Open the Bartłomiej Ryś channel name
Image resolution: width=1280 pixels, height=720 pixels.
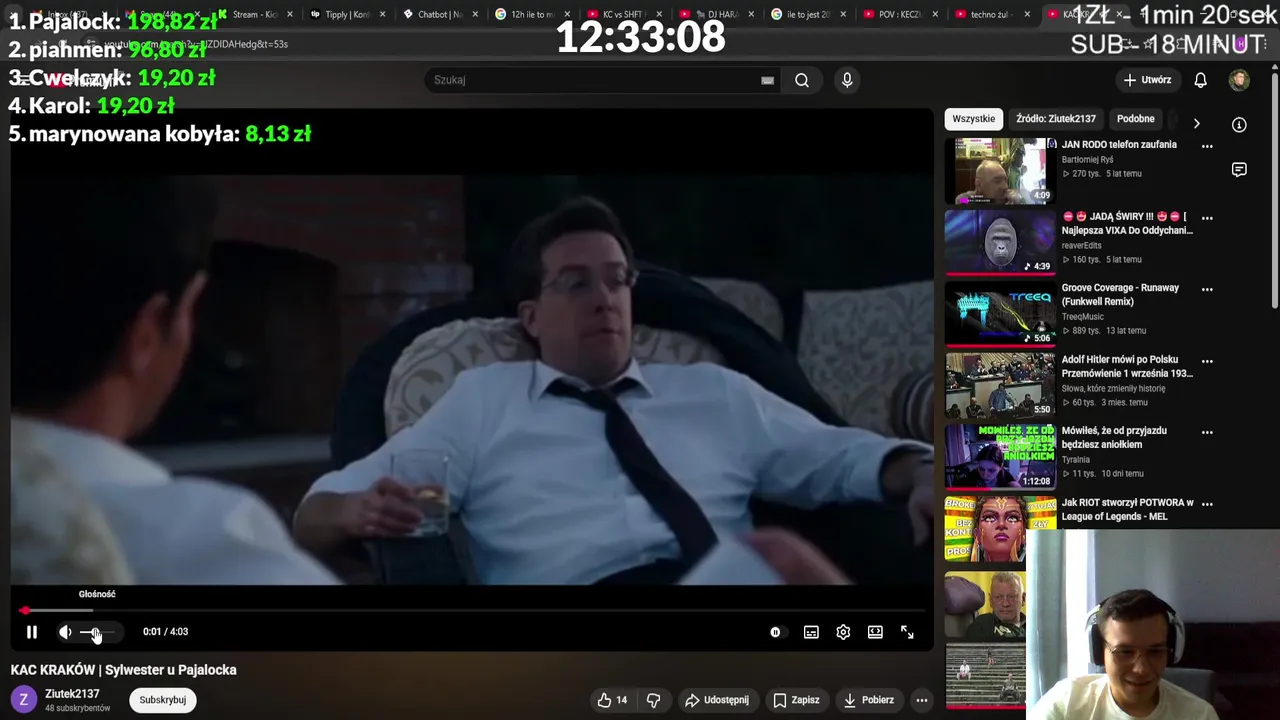(1087, 160)
